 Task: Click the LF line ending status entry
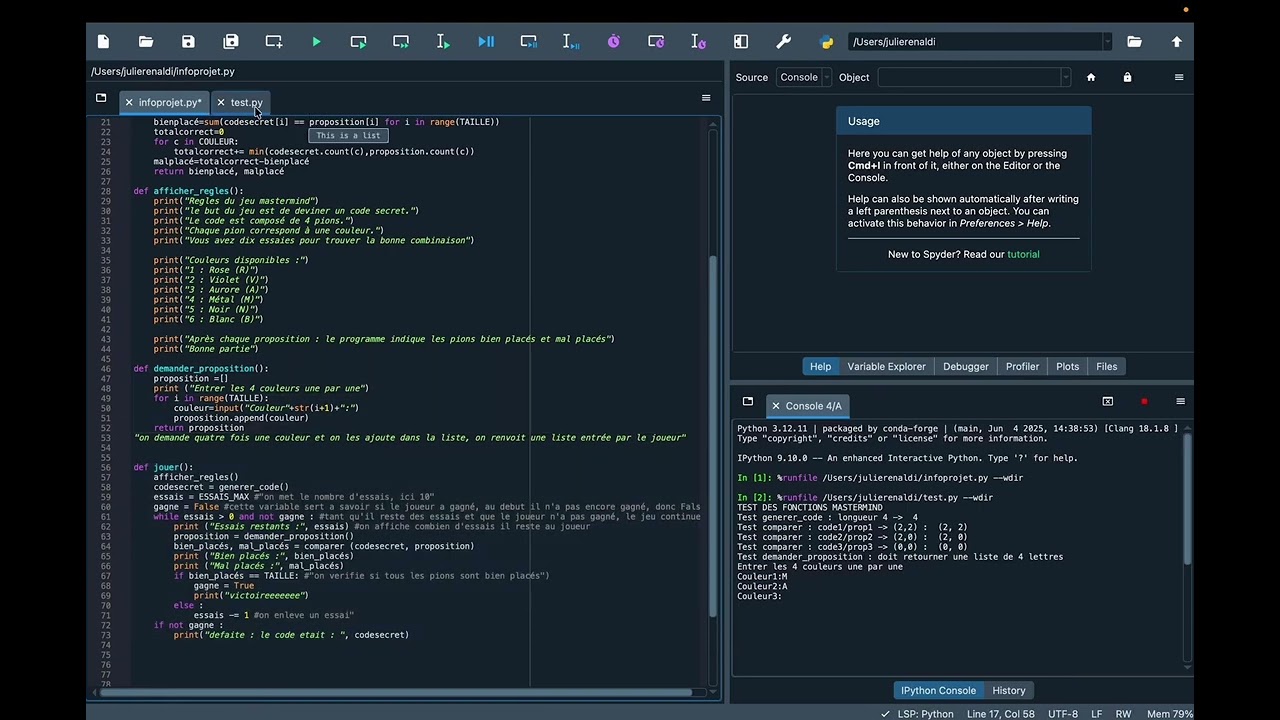[1096, 714]
